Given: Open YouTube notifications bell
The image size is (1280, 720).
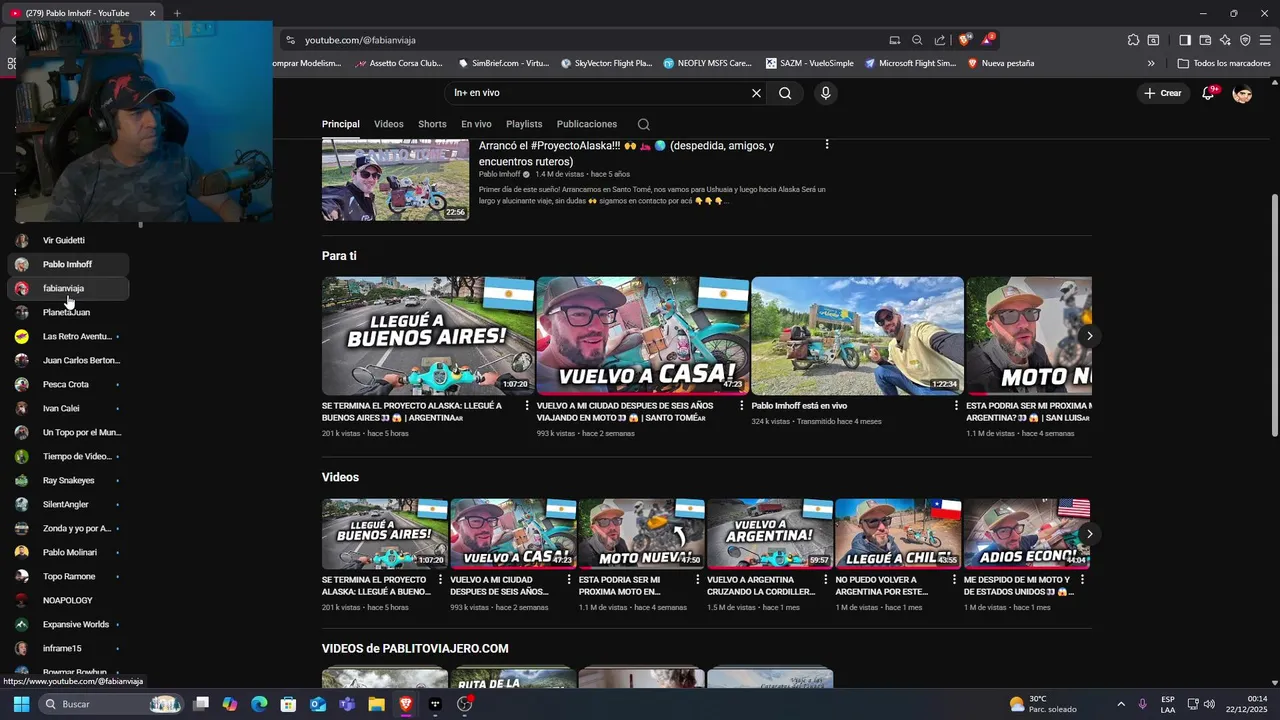Looking at the screenshot, I should pos(1208,93).
